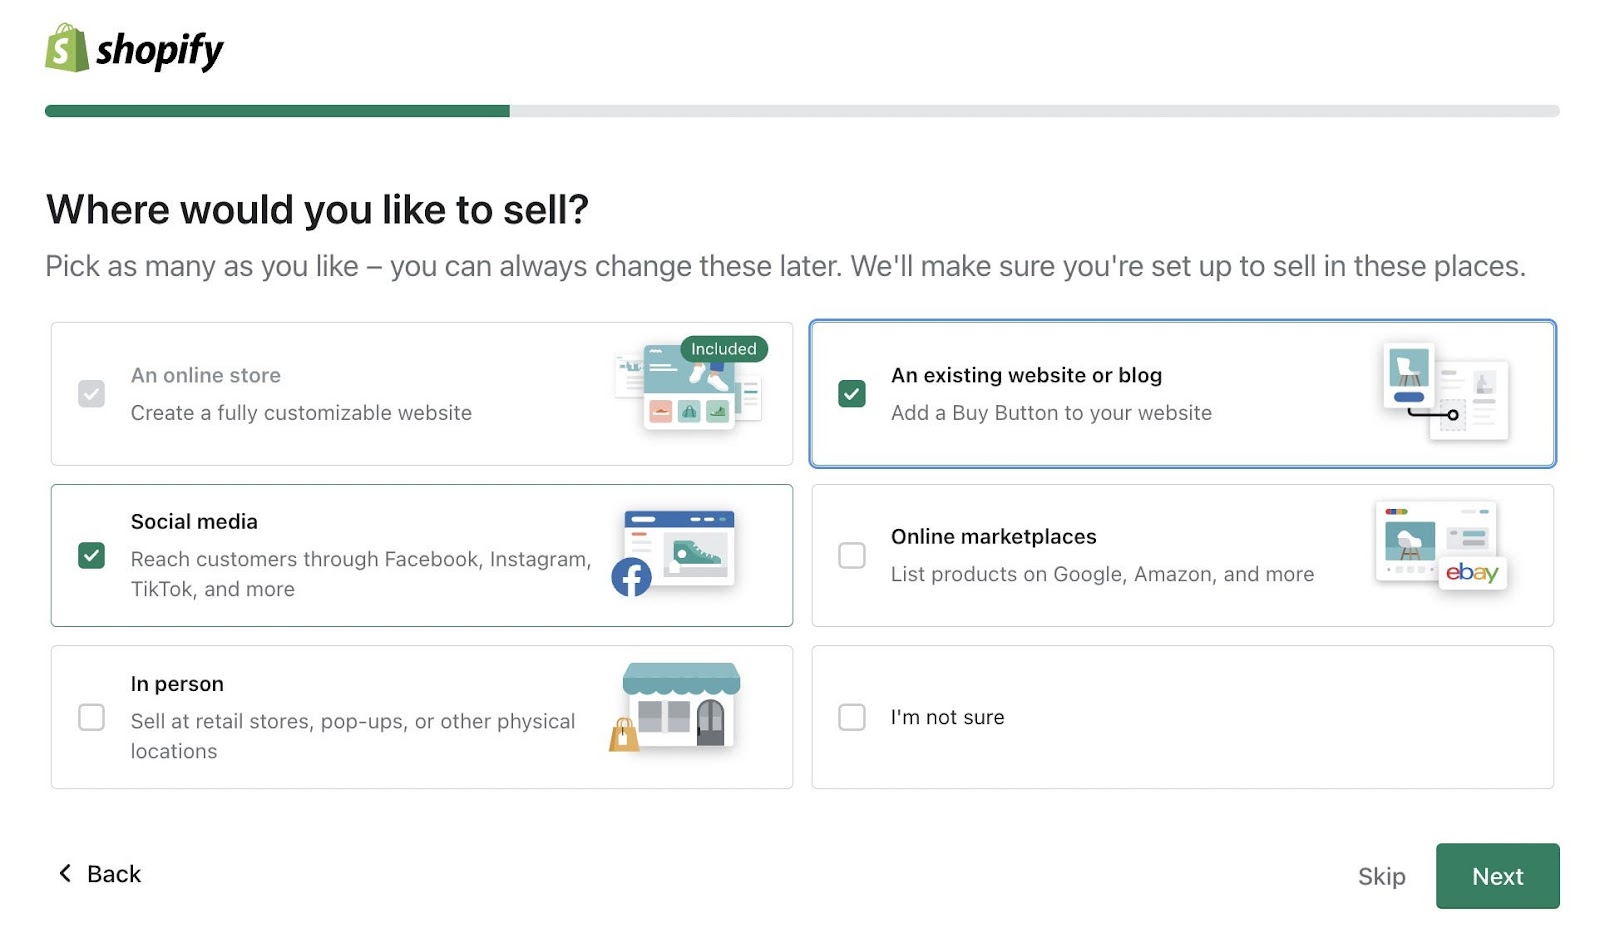Tick the I'm not sure checkbox
The height and width of the screenshot is (938, 1600).
coord(852,717)
